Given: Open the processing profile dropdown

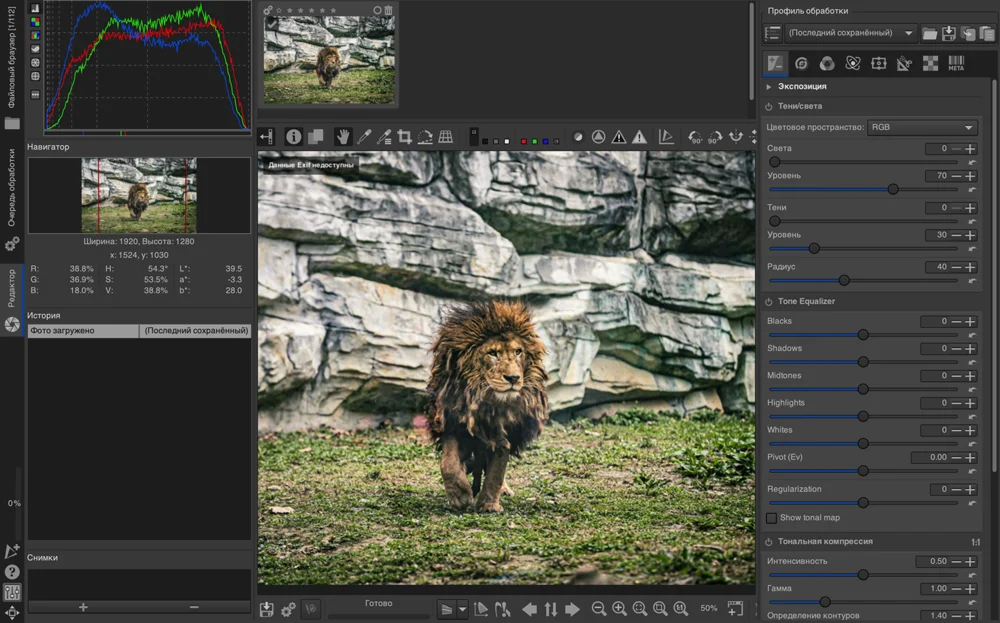Looking at the screenshot, I should pyautogui.click(x=849, y=33).
